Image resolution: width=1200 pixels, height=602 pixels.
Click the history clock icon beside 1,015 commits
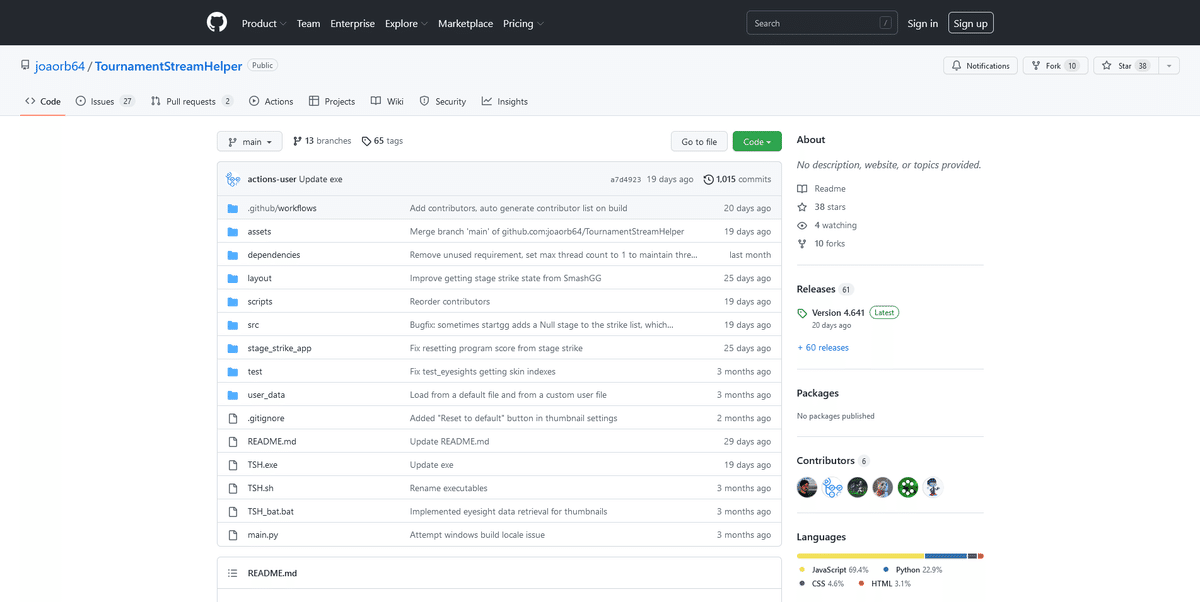point(709,180)
